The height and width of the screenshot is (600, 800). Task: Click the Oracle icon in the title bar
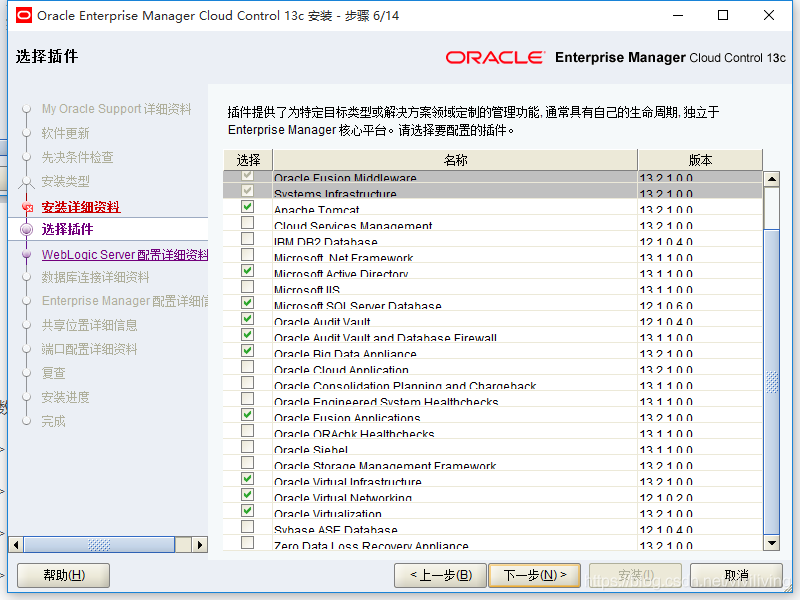(x=22, y=15)
